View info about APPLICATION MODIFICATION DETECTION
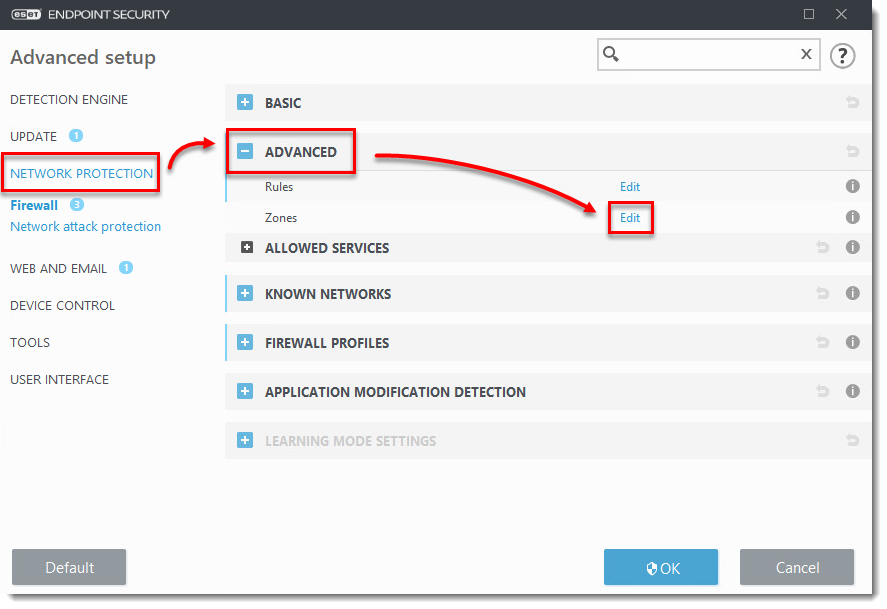The width and height of the screenshot is (887, 609). [x=852, y=391]
